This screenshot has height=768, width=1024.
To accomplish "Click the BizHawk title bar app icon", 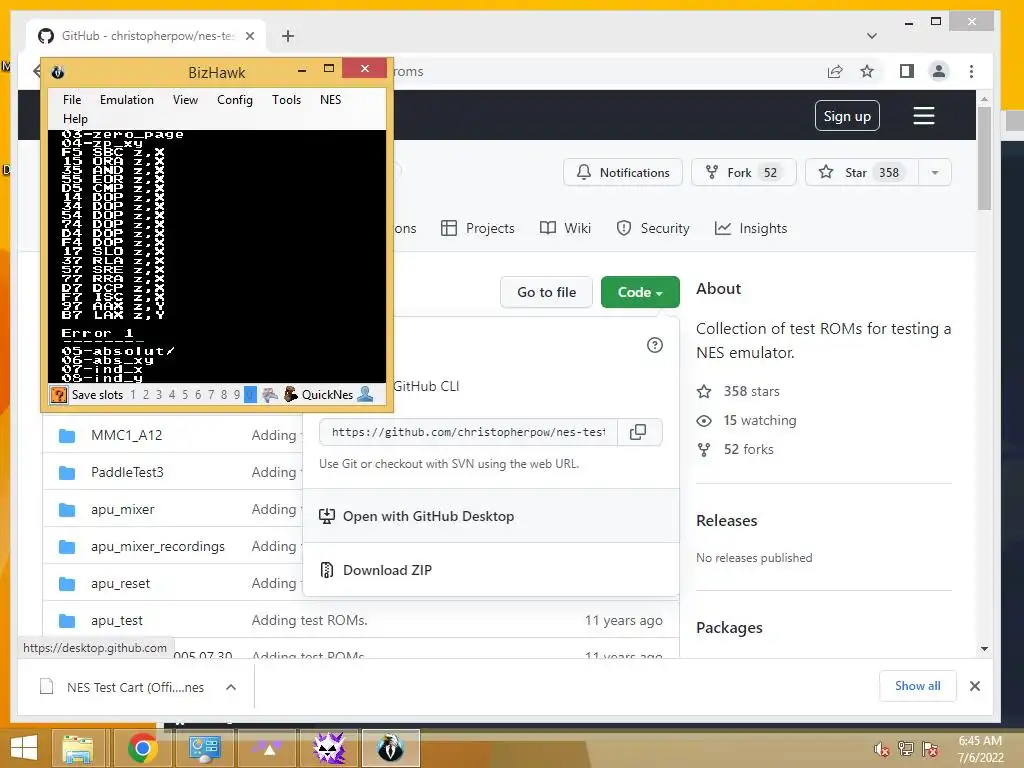I will pos(57,72).
